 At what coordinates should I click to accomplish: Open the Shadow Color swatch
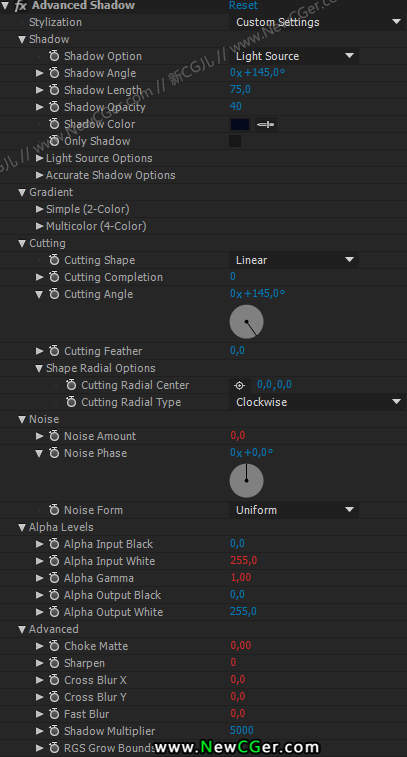(240, 125)
